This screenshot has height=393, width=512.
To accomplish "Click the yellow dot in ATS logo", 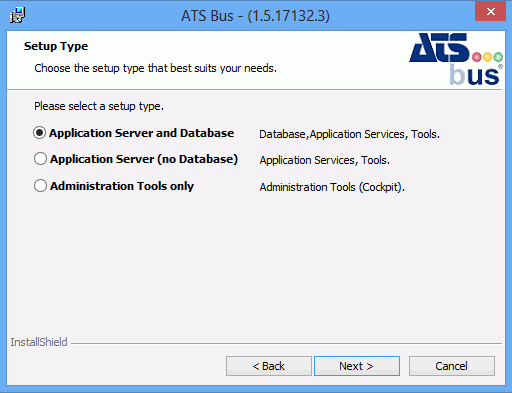I will coord(487,57).
